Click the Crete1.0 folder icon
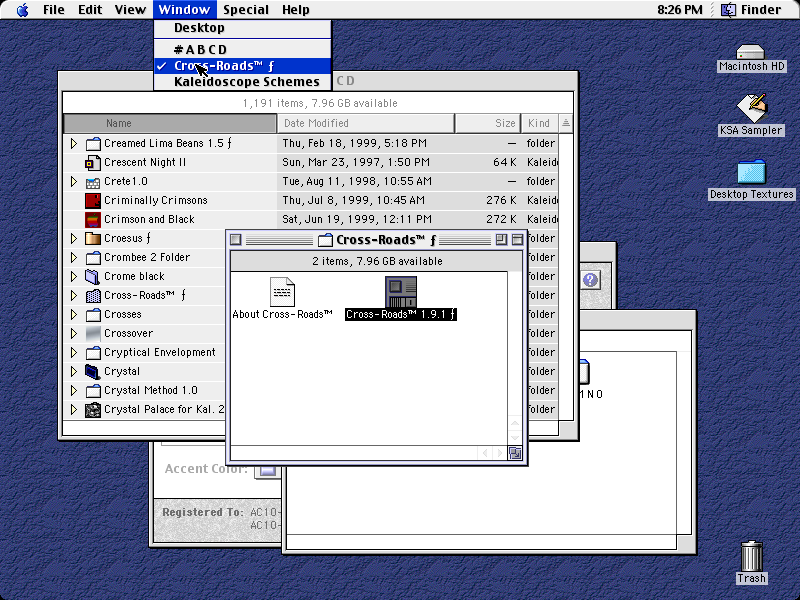The width and height of the screenshot is (800, 600). 93,182
